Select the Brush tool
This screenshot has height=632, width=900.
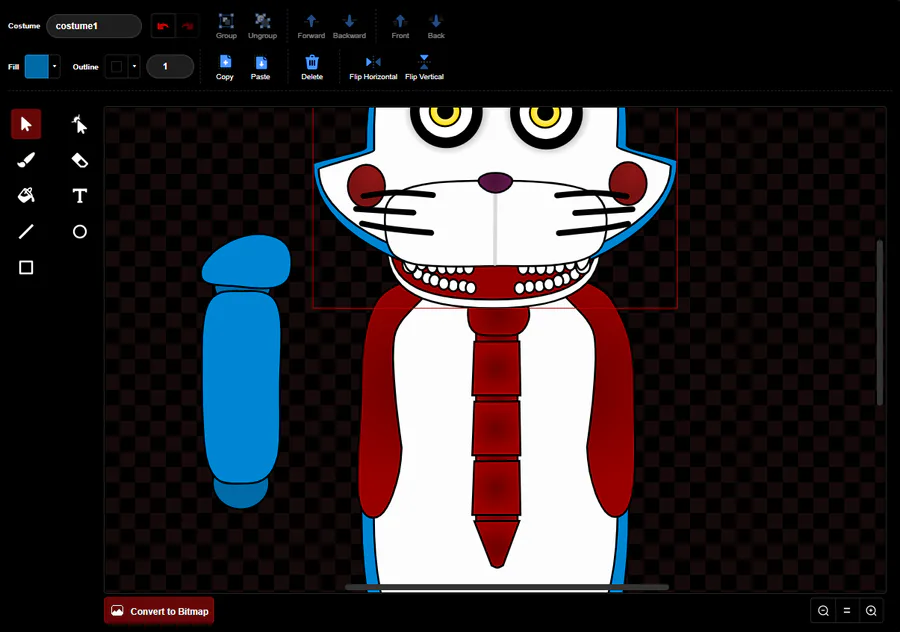click(x=26, y=160)
